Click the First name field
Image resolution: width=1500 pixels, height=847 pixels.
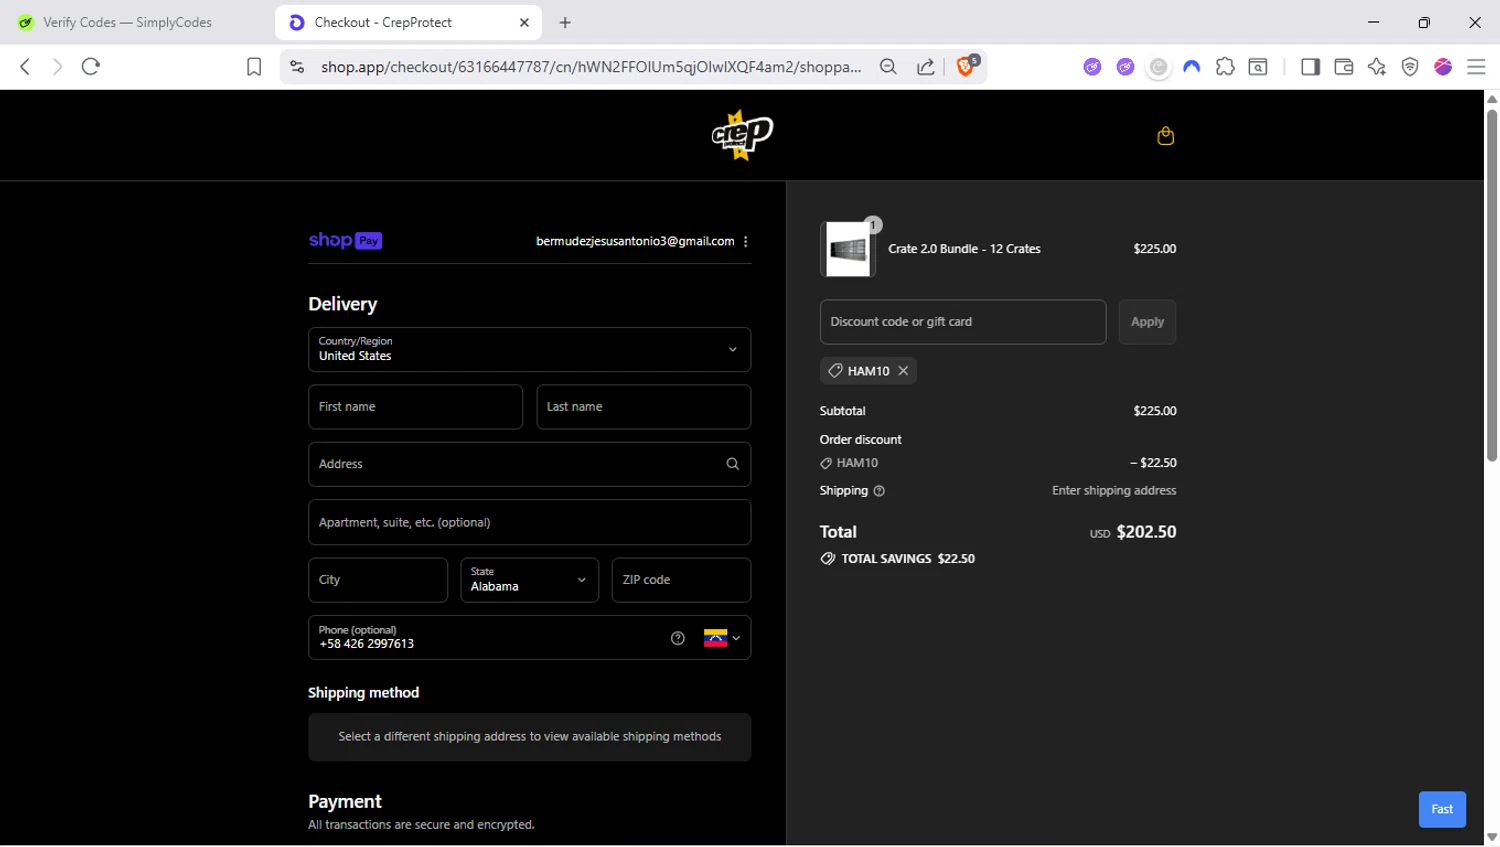[415, 407]
